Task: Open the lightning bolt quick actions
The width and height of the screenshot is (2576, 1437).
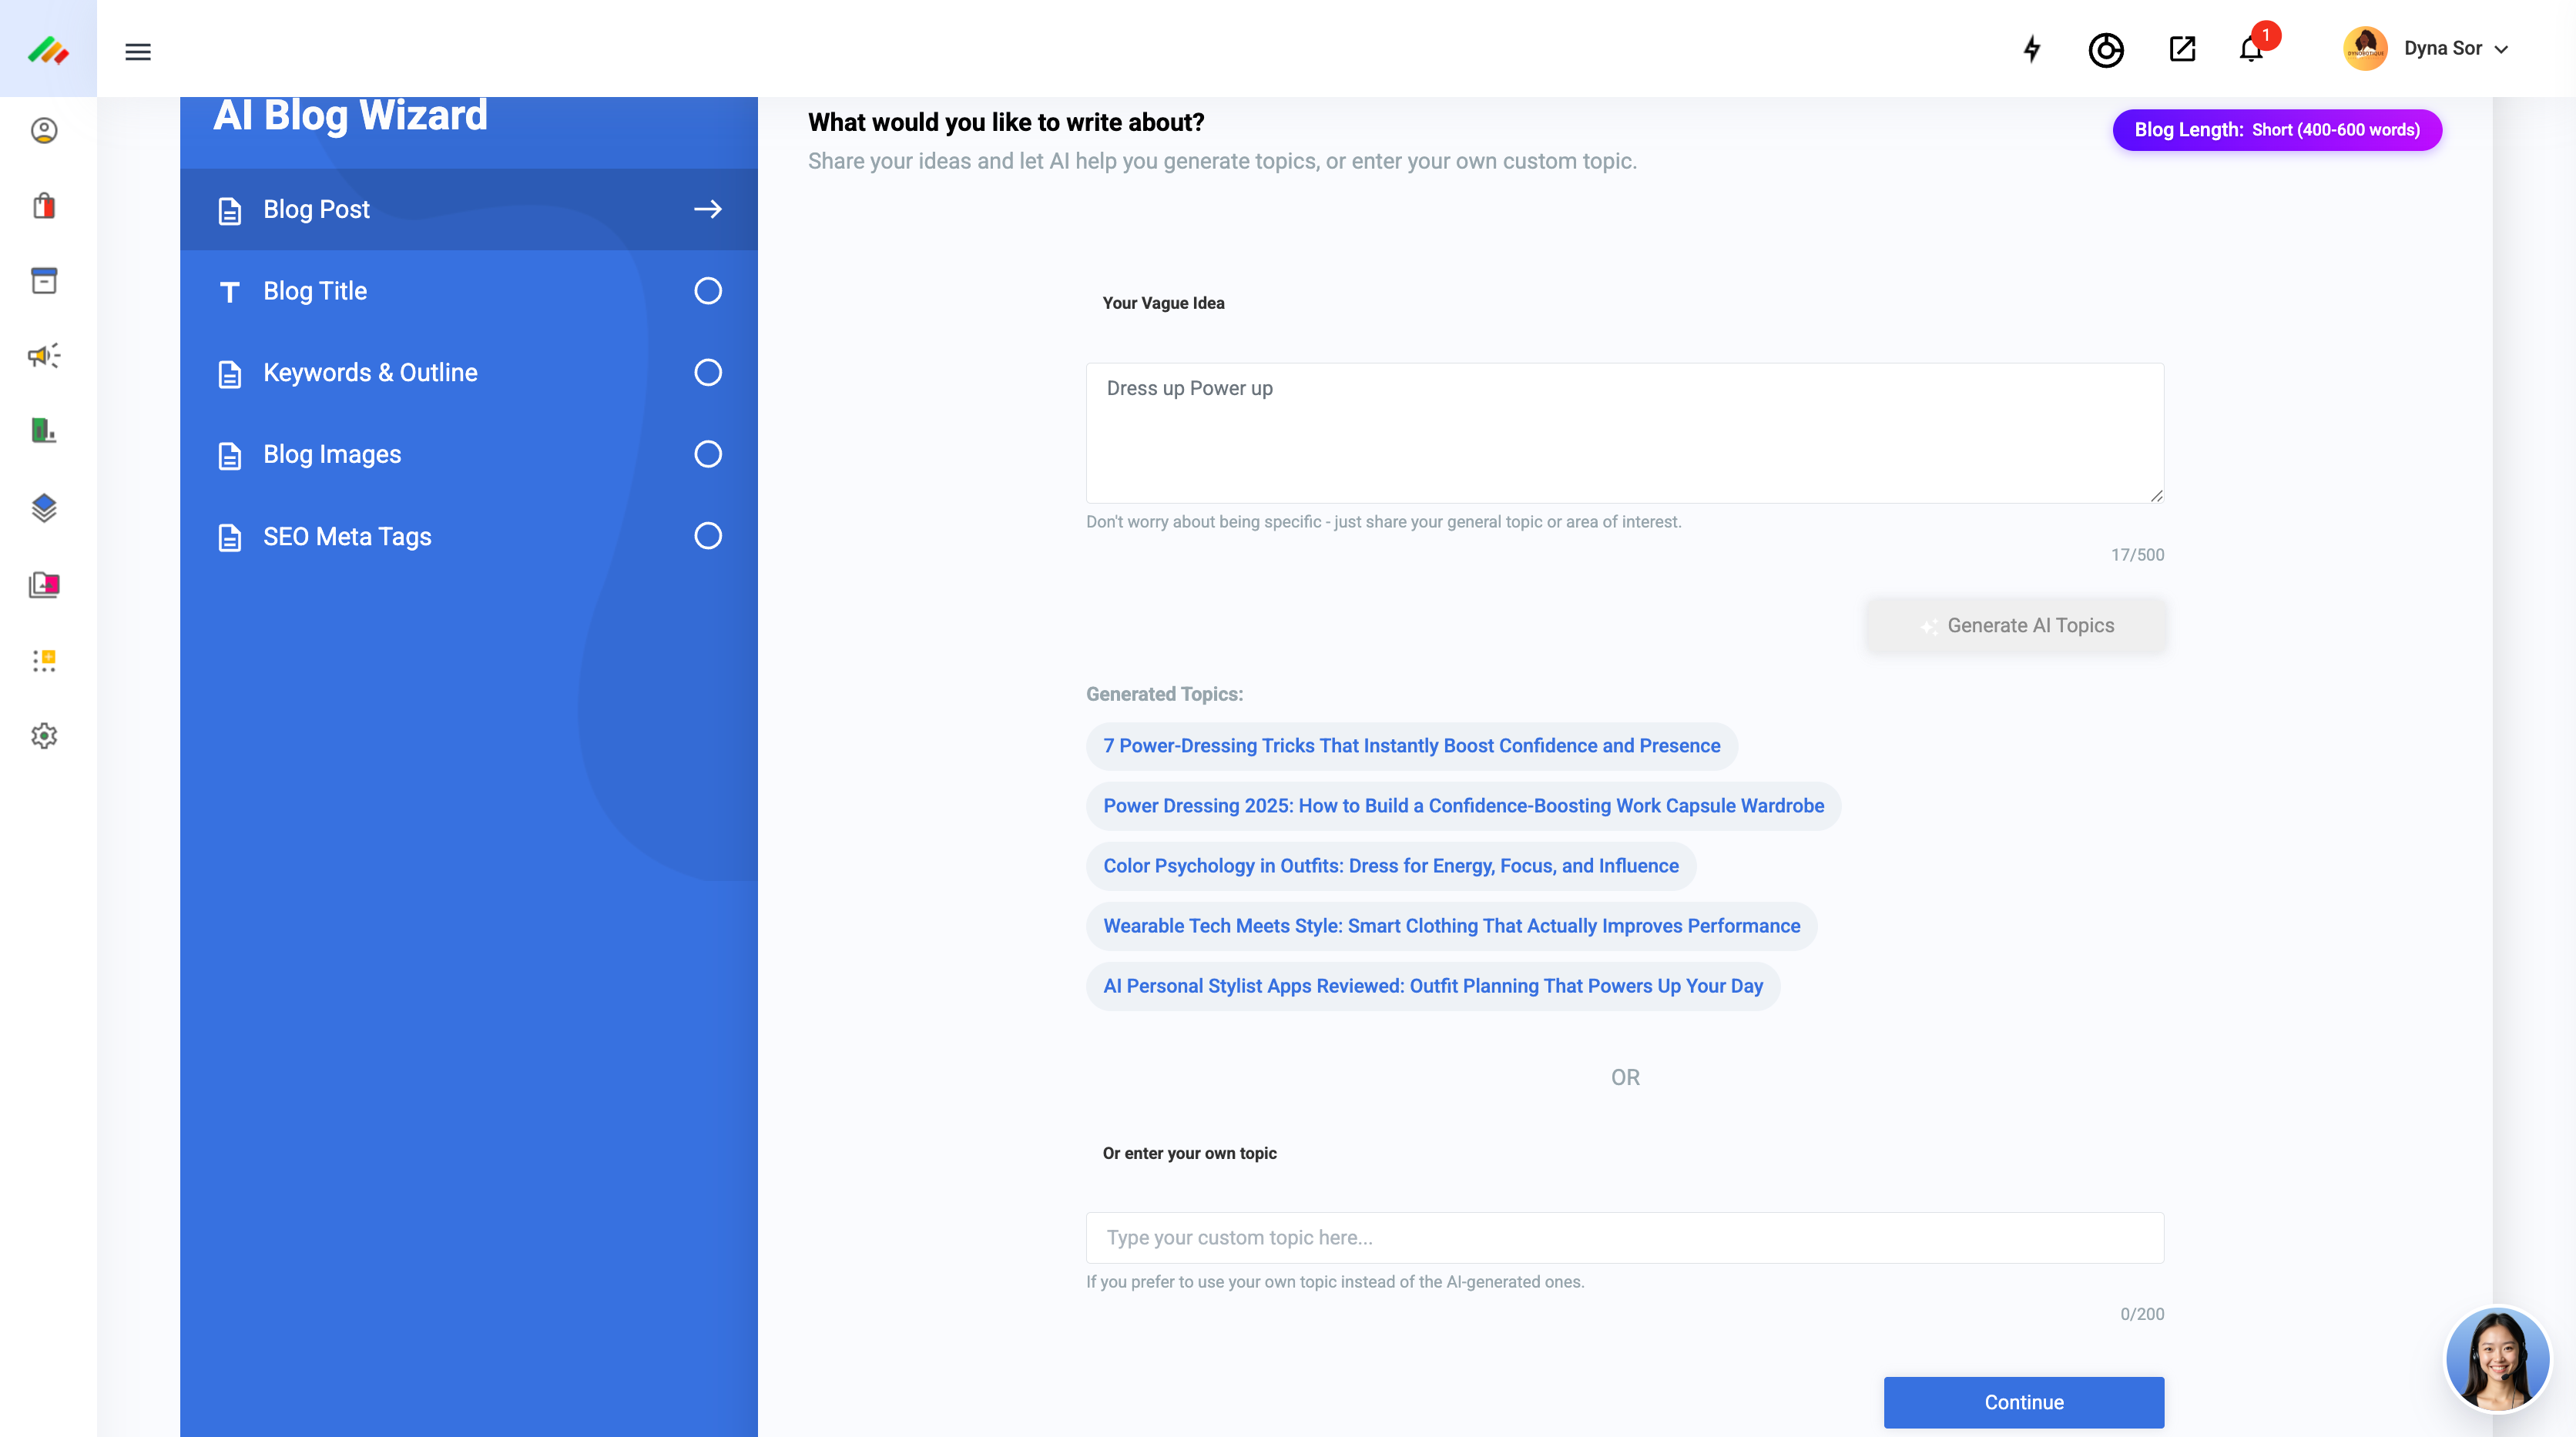Action: 2031,49
